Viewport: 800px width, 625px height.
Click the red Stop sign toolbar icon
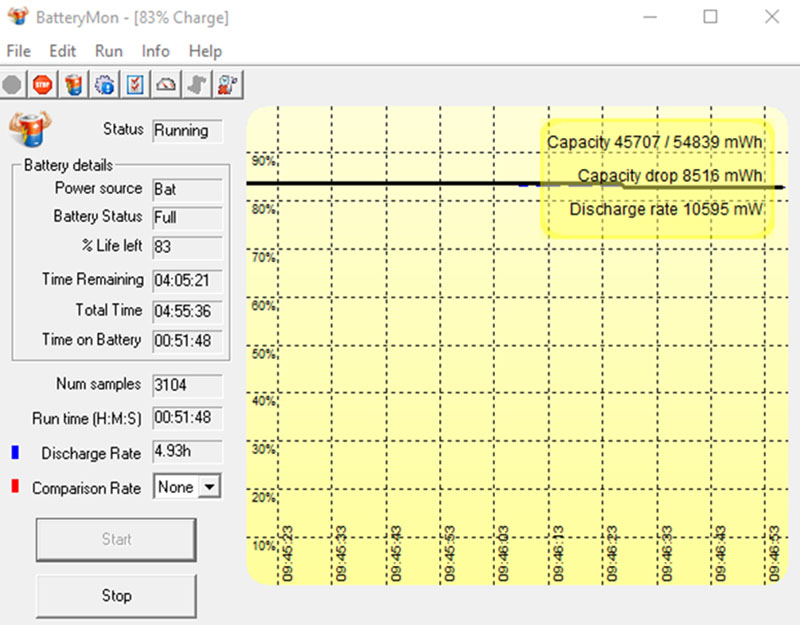(x=42, y=85)
